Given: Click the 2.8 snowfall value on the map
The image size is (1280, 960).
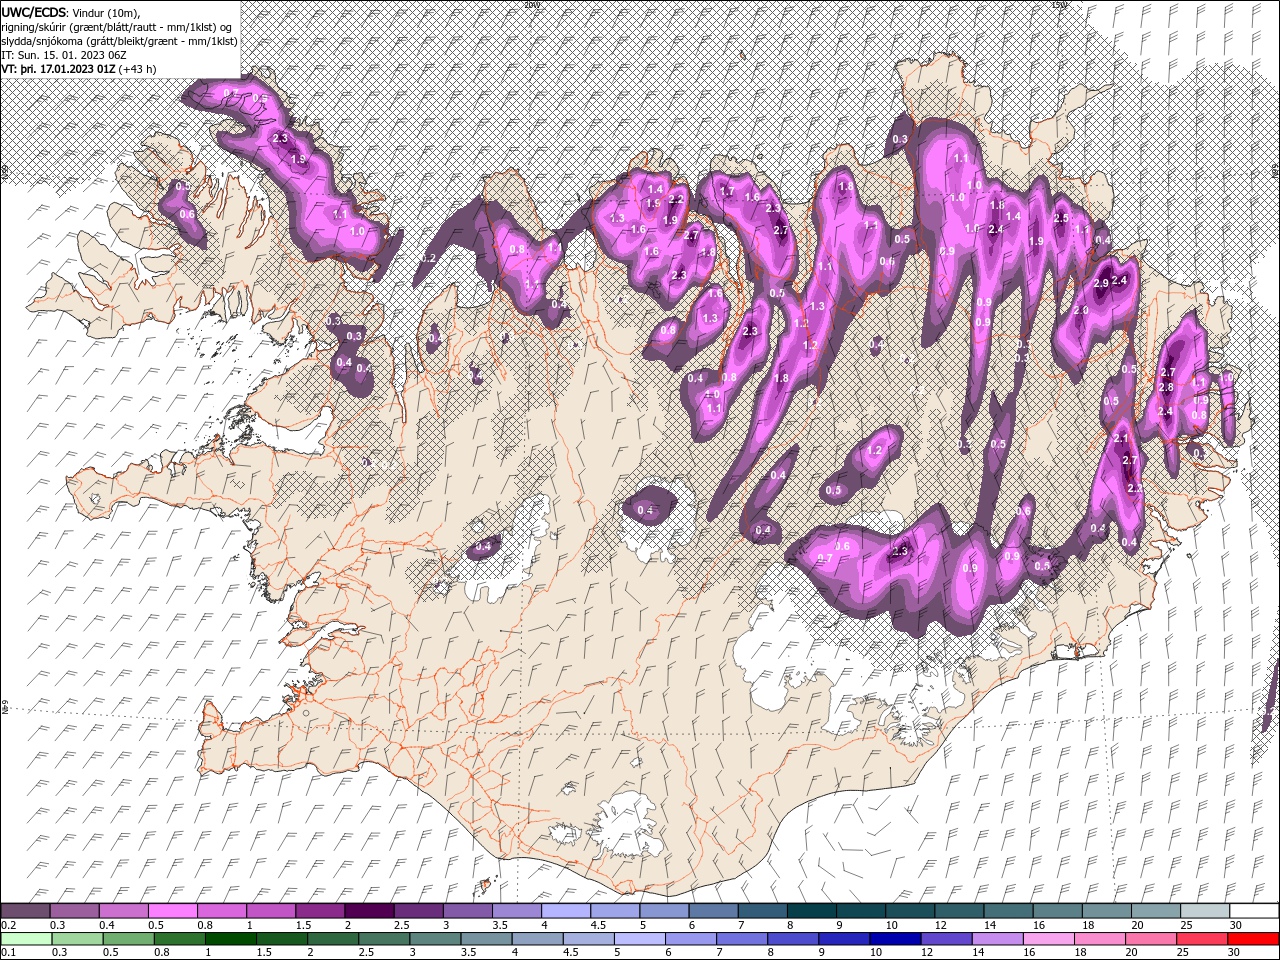Looking at the screenshot, I should (1165, 388).
